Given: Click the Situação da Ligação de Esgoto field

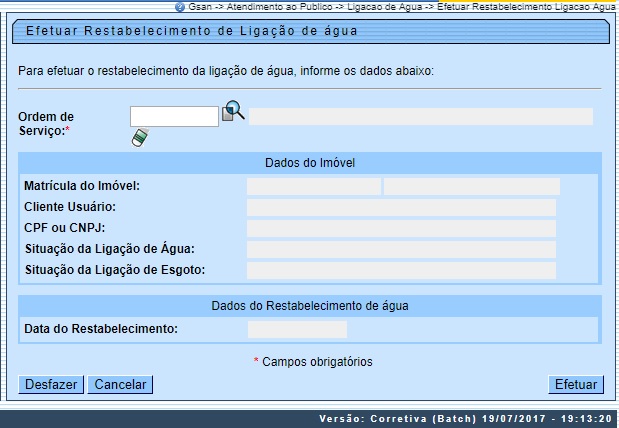Looking at the screenshot, I should pos(401,270).
